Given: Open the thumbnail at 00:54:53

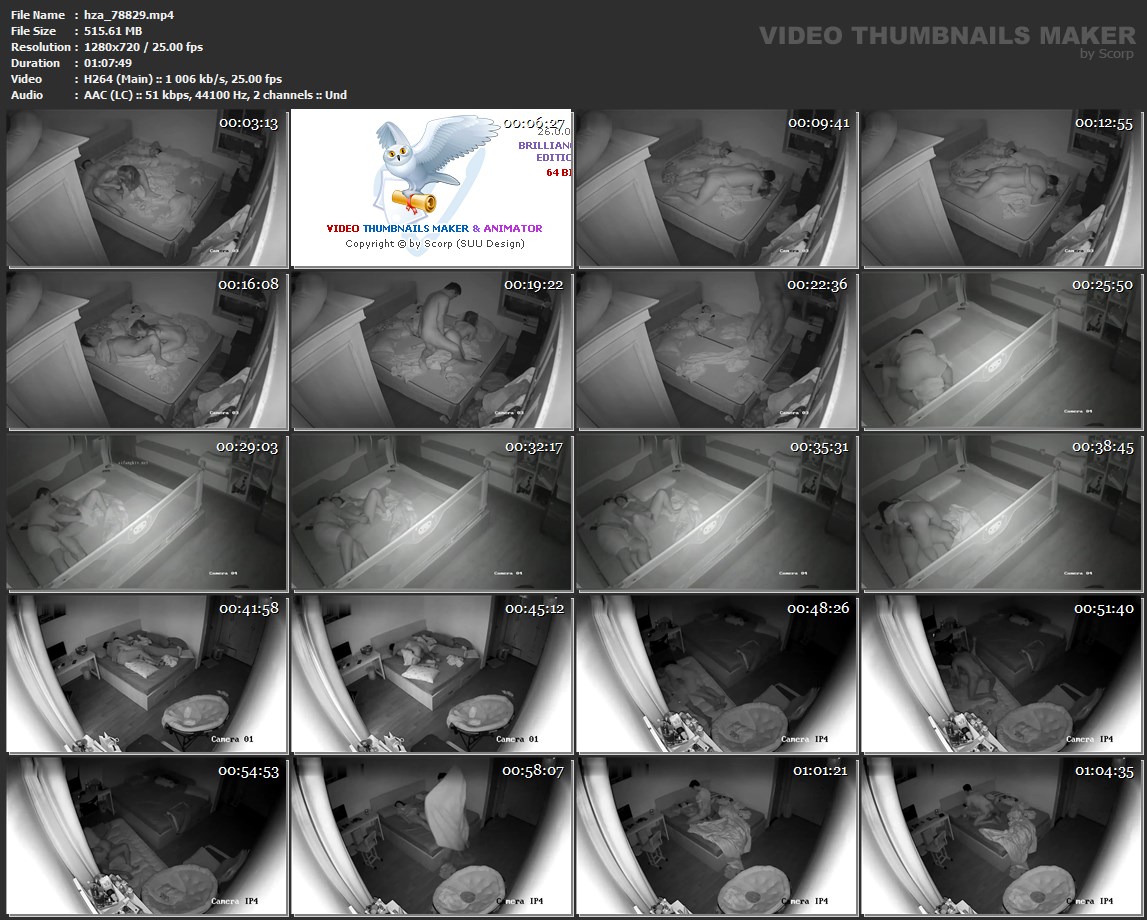Looking at the screenshot, I should (x=147, y=836).
